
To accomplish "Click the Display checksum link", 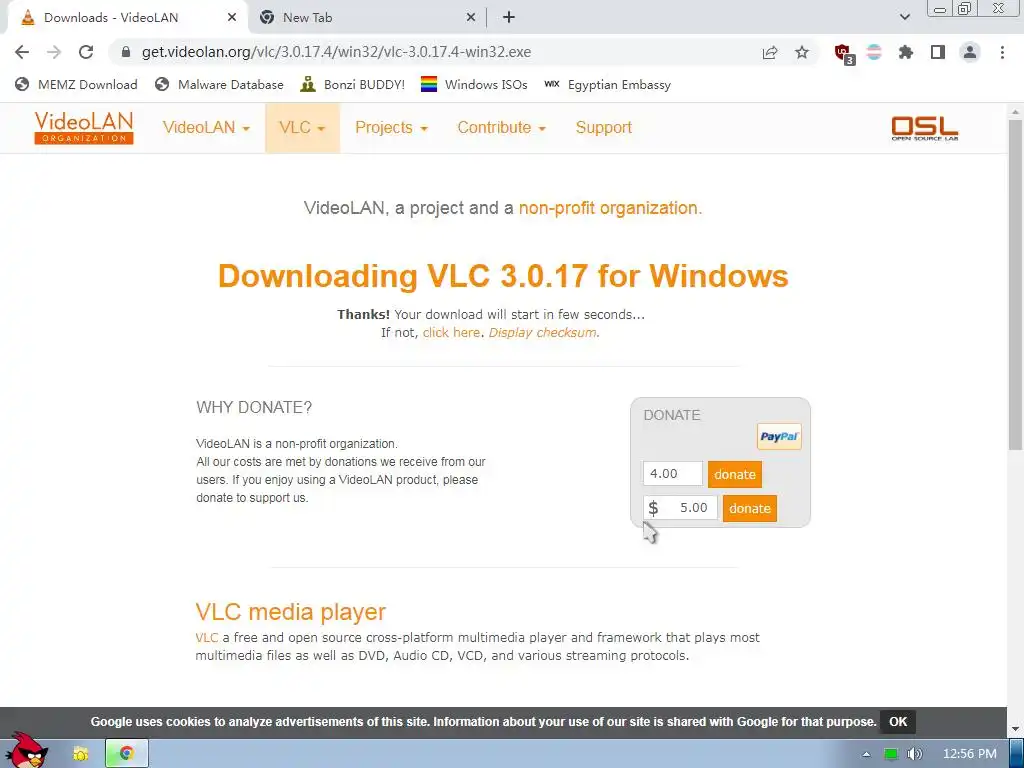I will point(542,332).
